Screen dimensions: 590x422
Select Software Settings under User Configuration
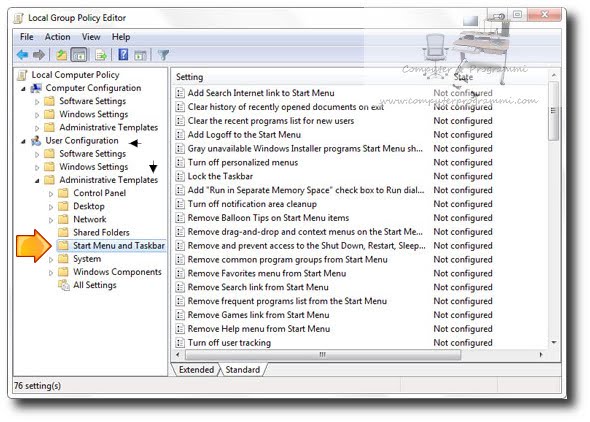coord(93,153)
